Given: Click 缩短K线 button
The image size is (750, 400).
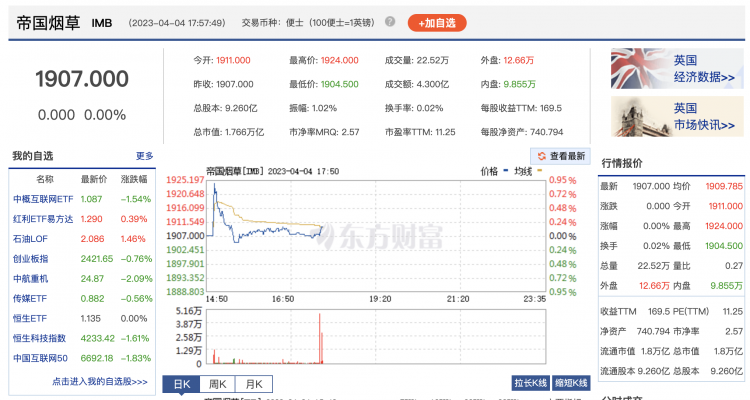Looking at the screenshot, I should click(571, 383).
